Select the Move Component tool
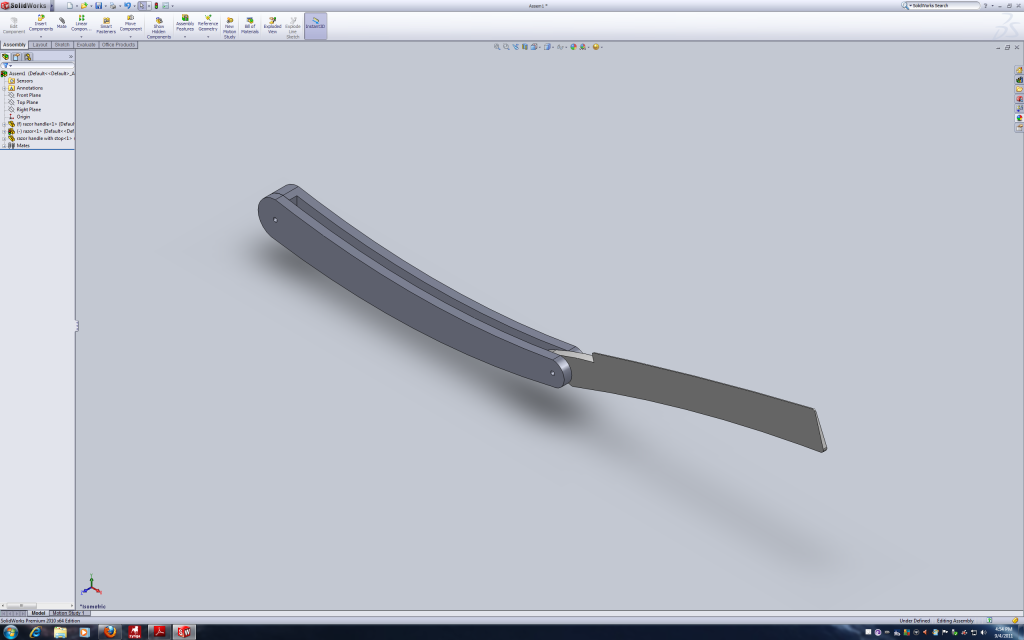This screenshot has width=1024, height=640. [x=131, y=24]
